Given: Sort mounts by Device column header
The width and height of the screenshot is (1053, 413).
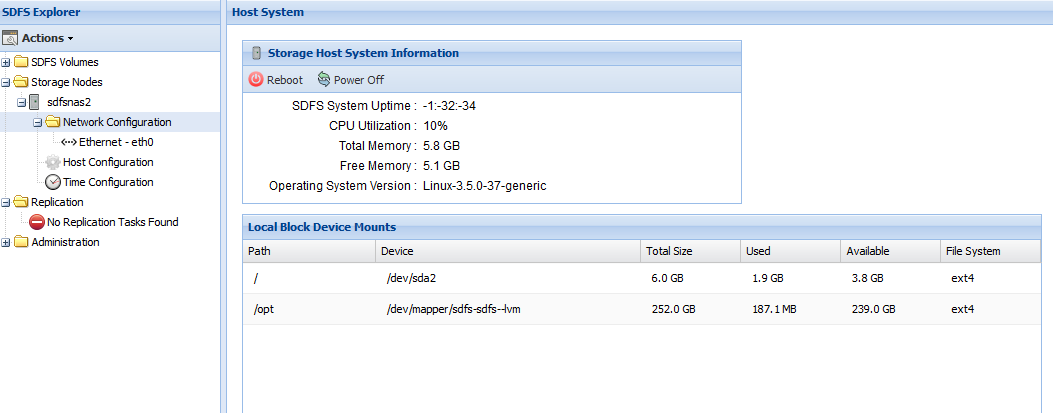Looking at the screenshot, I should coord(397,251).
